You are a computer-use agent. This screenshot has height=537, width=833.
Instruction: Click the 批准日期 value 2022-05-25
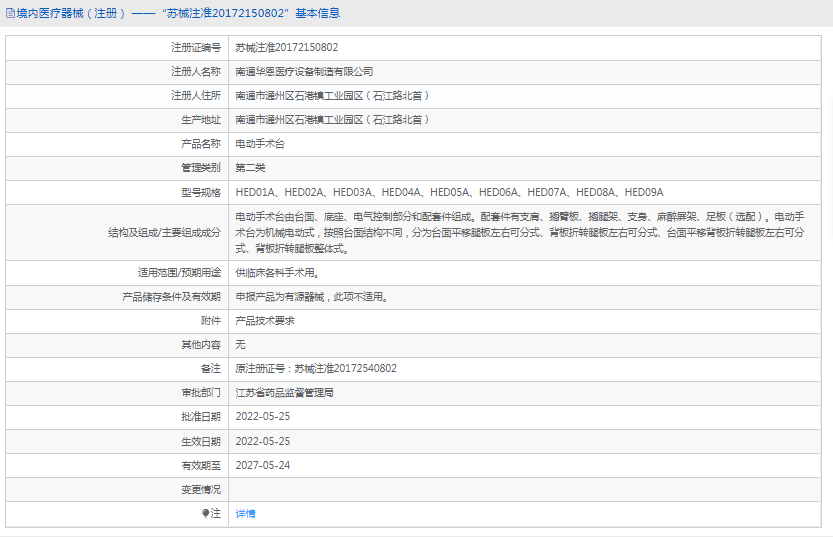pos(263,417)
